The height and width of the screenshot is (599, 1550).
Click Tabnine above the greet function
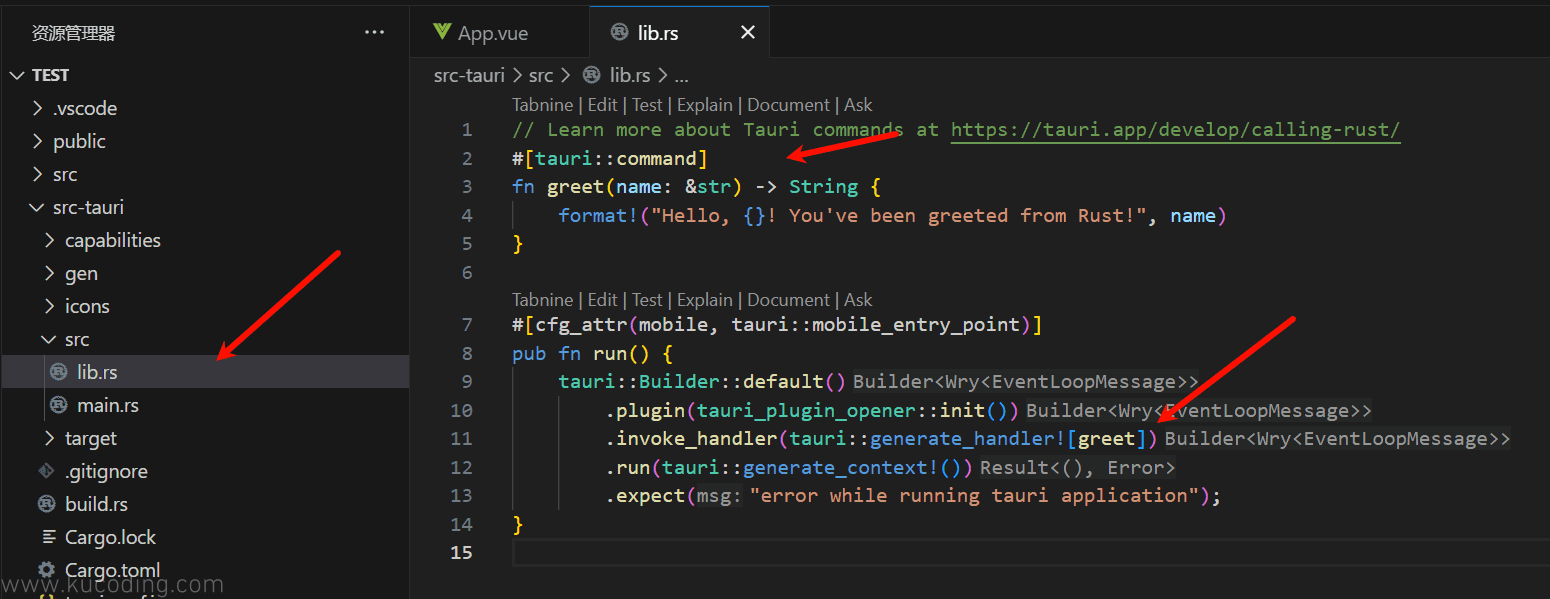542,105
